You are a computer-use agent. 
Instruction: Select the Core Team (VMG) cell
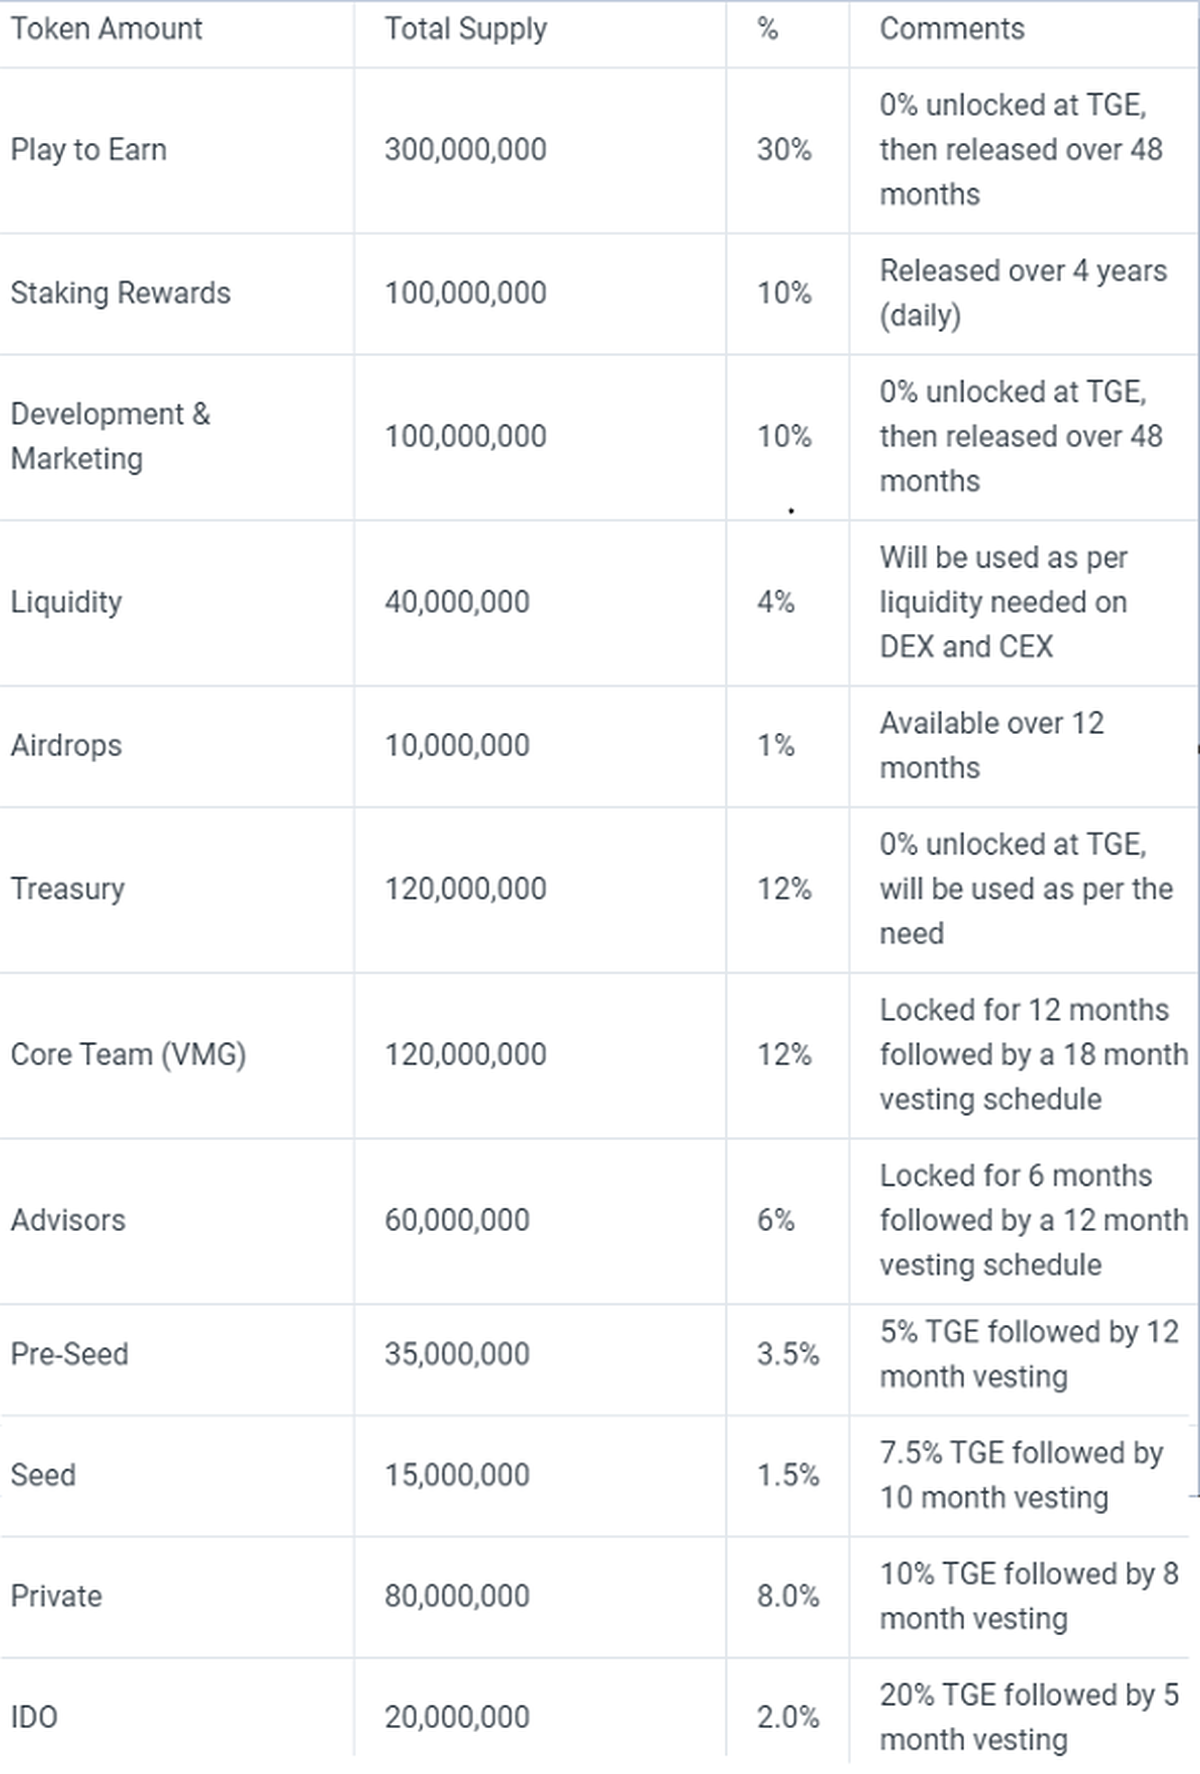(x=128, y=1055)
